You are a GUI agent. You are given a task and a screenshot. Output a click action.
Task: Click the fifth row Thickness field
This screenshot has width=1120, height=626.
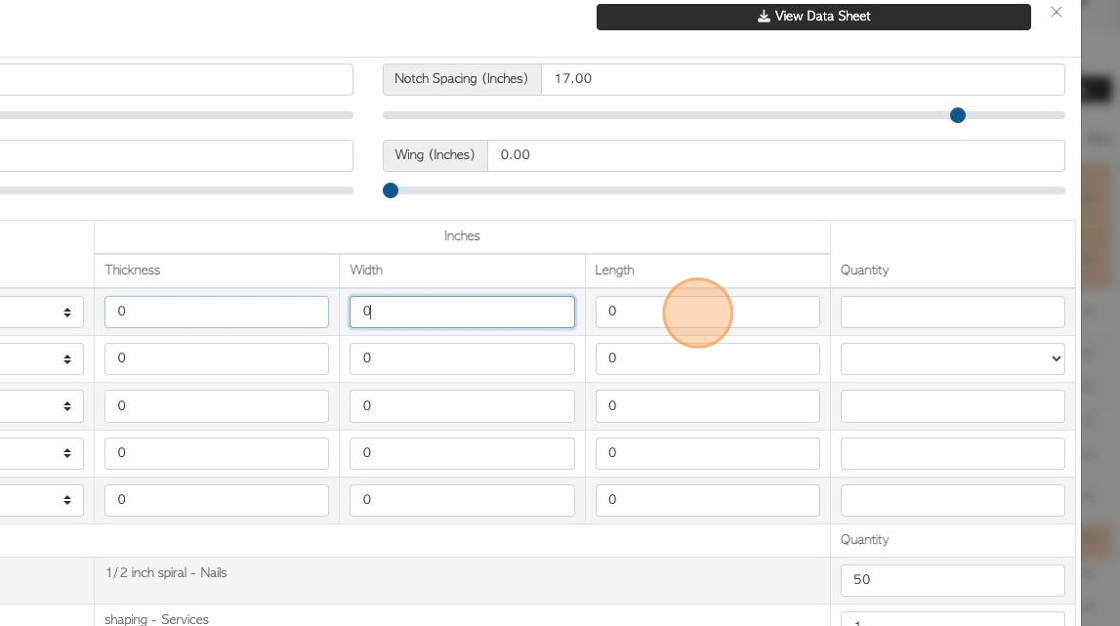216,501
